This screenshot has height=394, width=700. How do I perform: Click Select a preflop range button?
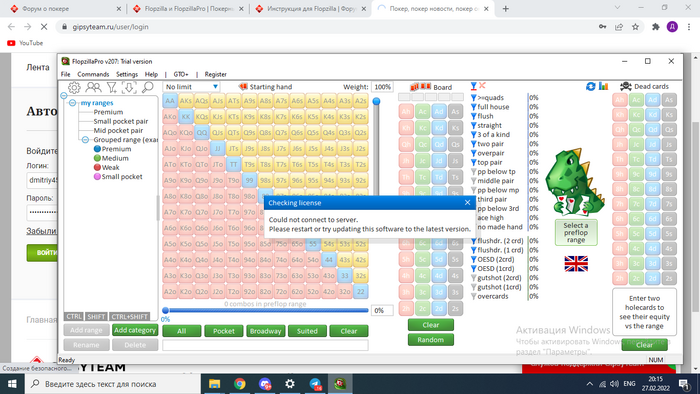(x=576, y=232)
